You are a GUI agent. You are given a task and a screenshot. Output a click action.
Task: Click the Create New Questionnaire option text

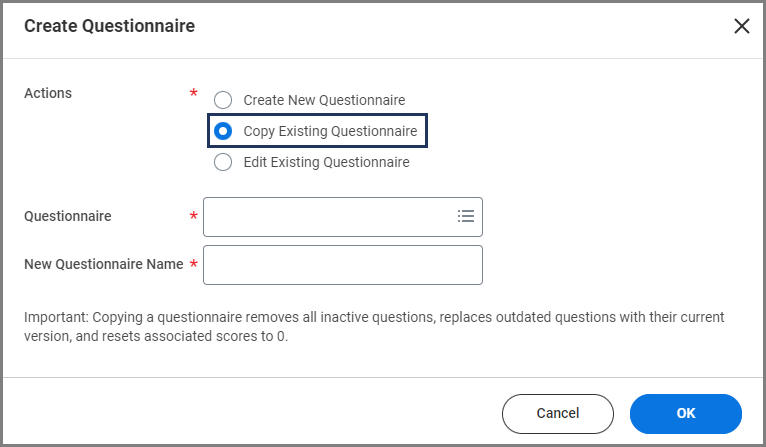point(324,100)
